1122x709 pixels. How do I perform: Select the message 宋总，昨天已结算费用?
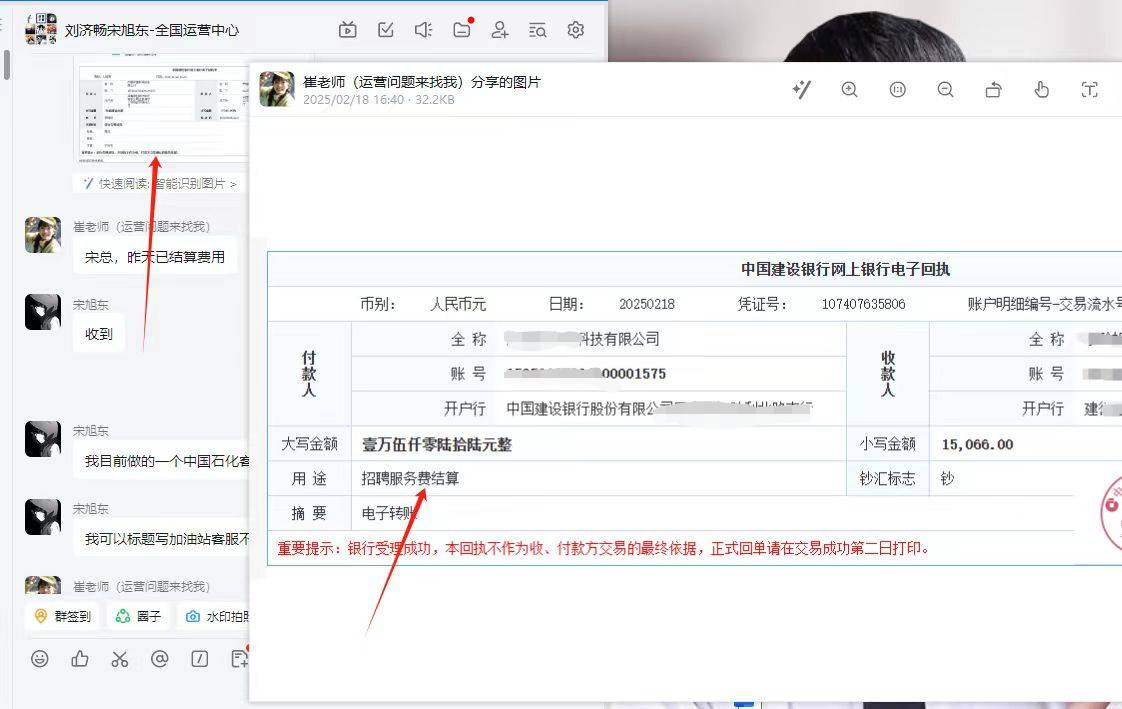155,257
